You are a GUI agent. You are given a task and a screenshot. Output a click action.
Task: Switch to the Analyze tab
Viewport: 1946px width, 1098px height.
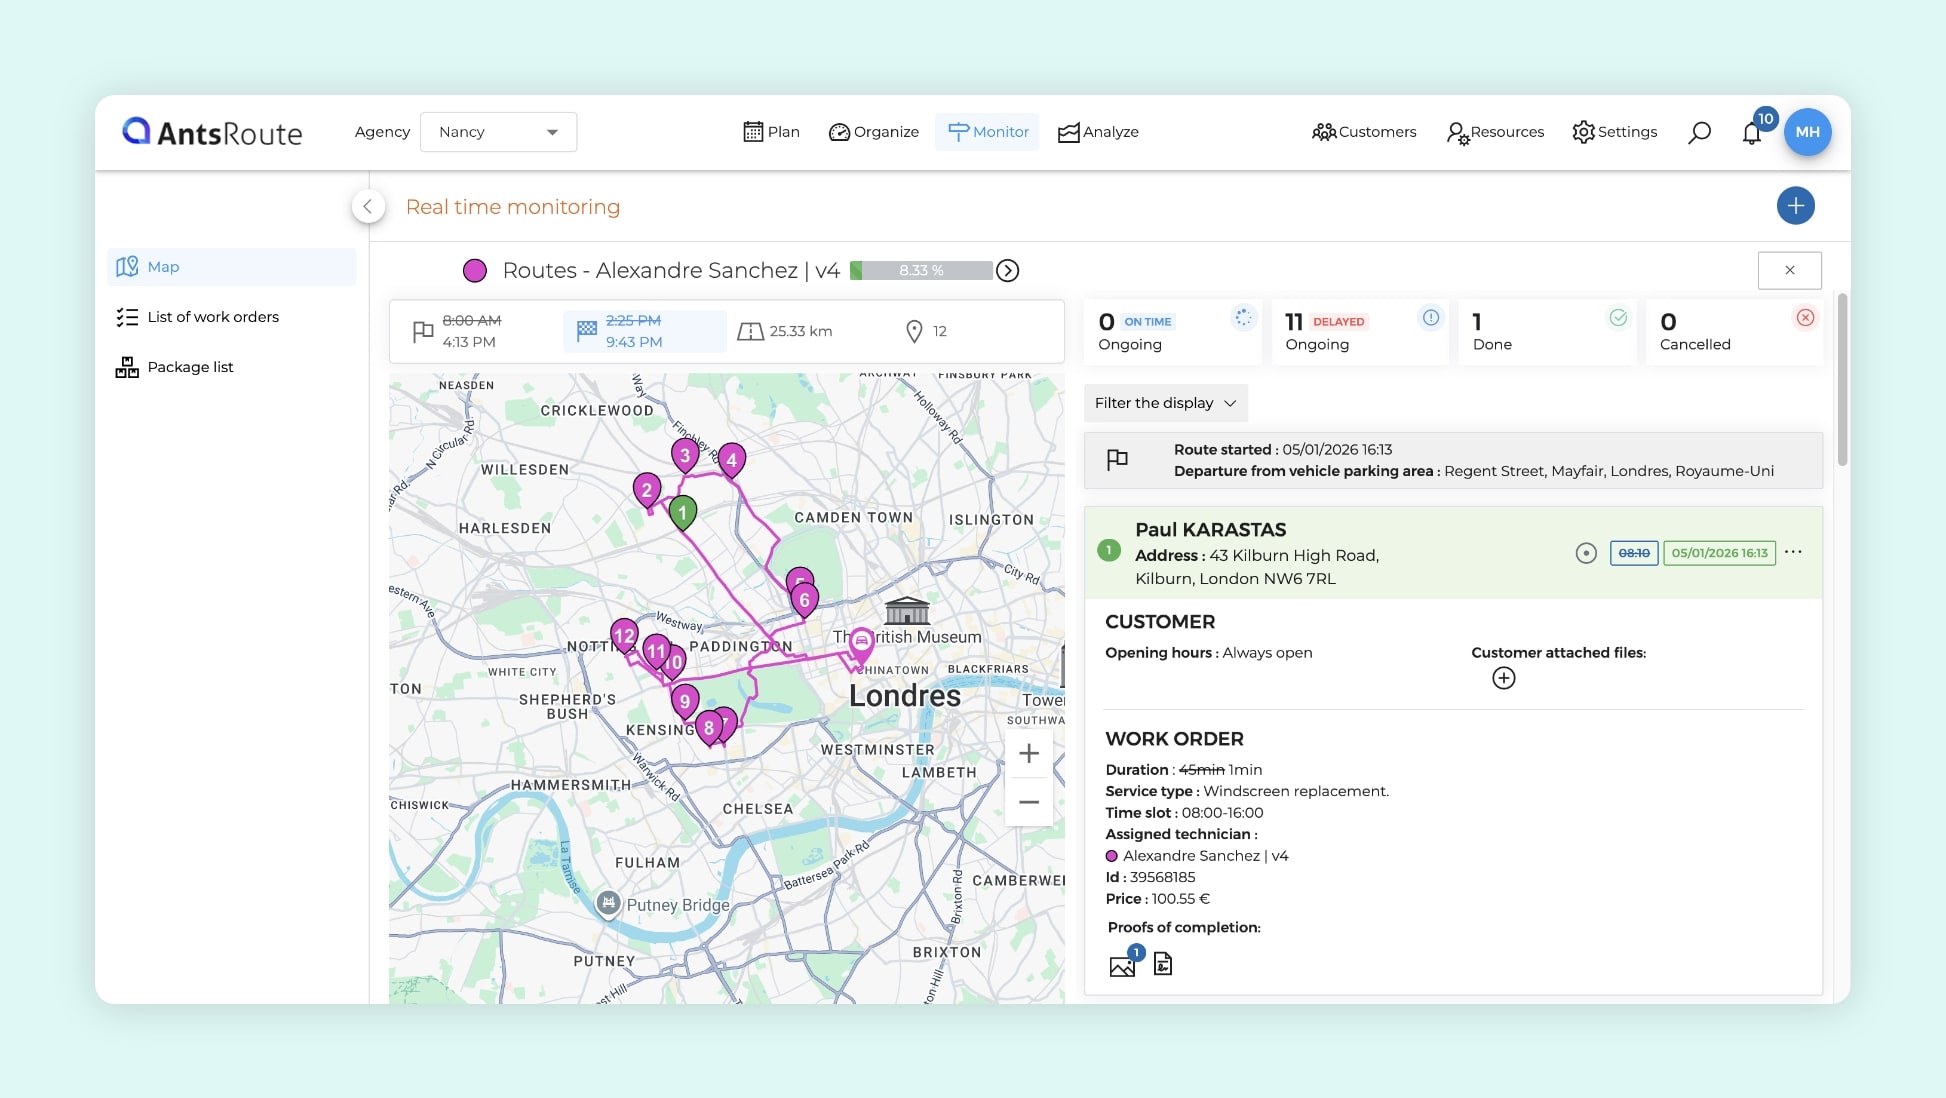click(1098, 132)
